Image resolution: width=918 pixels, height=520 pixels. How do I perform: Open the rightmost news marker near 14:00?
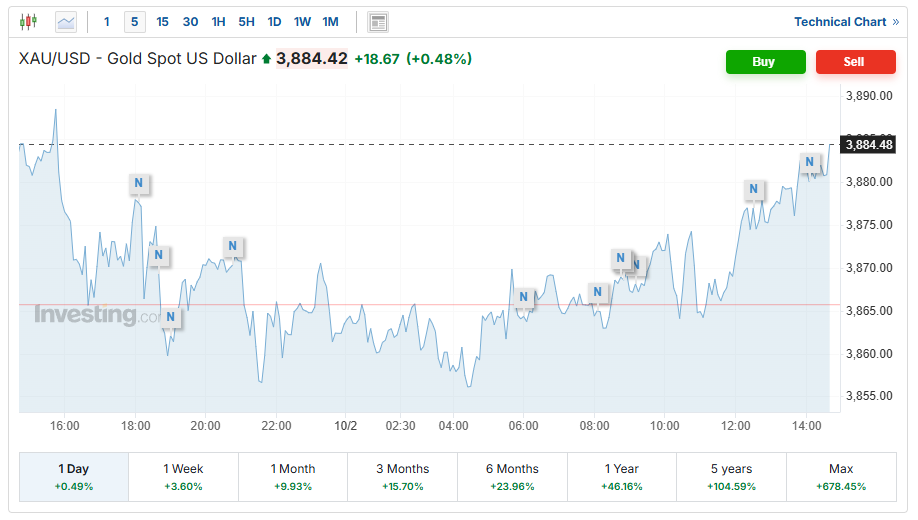(810, 162)
